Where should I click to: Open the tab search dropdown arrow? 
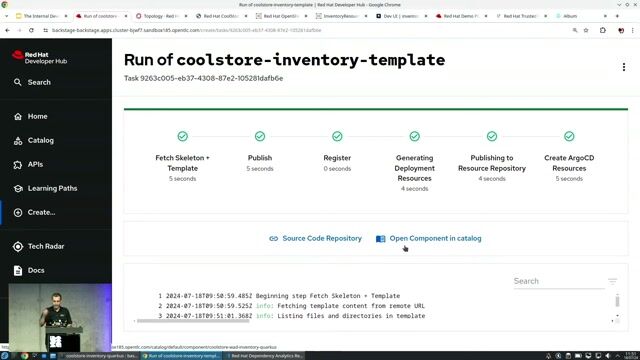tap(6, 16)
